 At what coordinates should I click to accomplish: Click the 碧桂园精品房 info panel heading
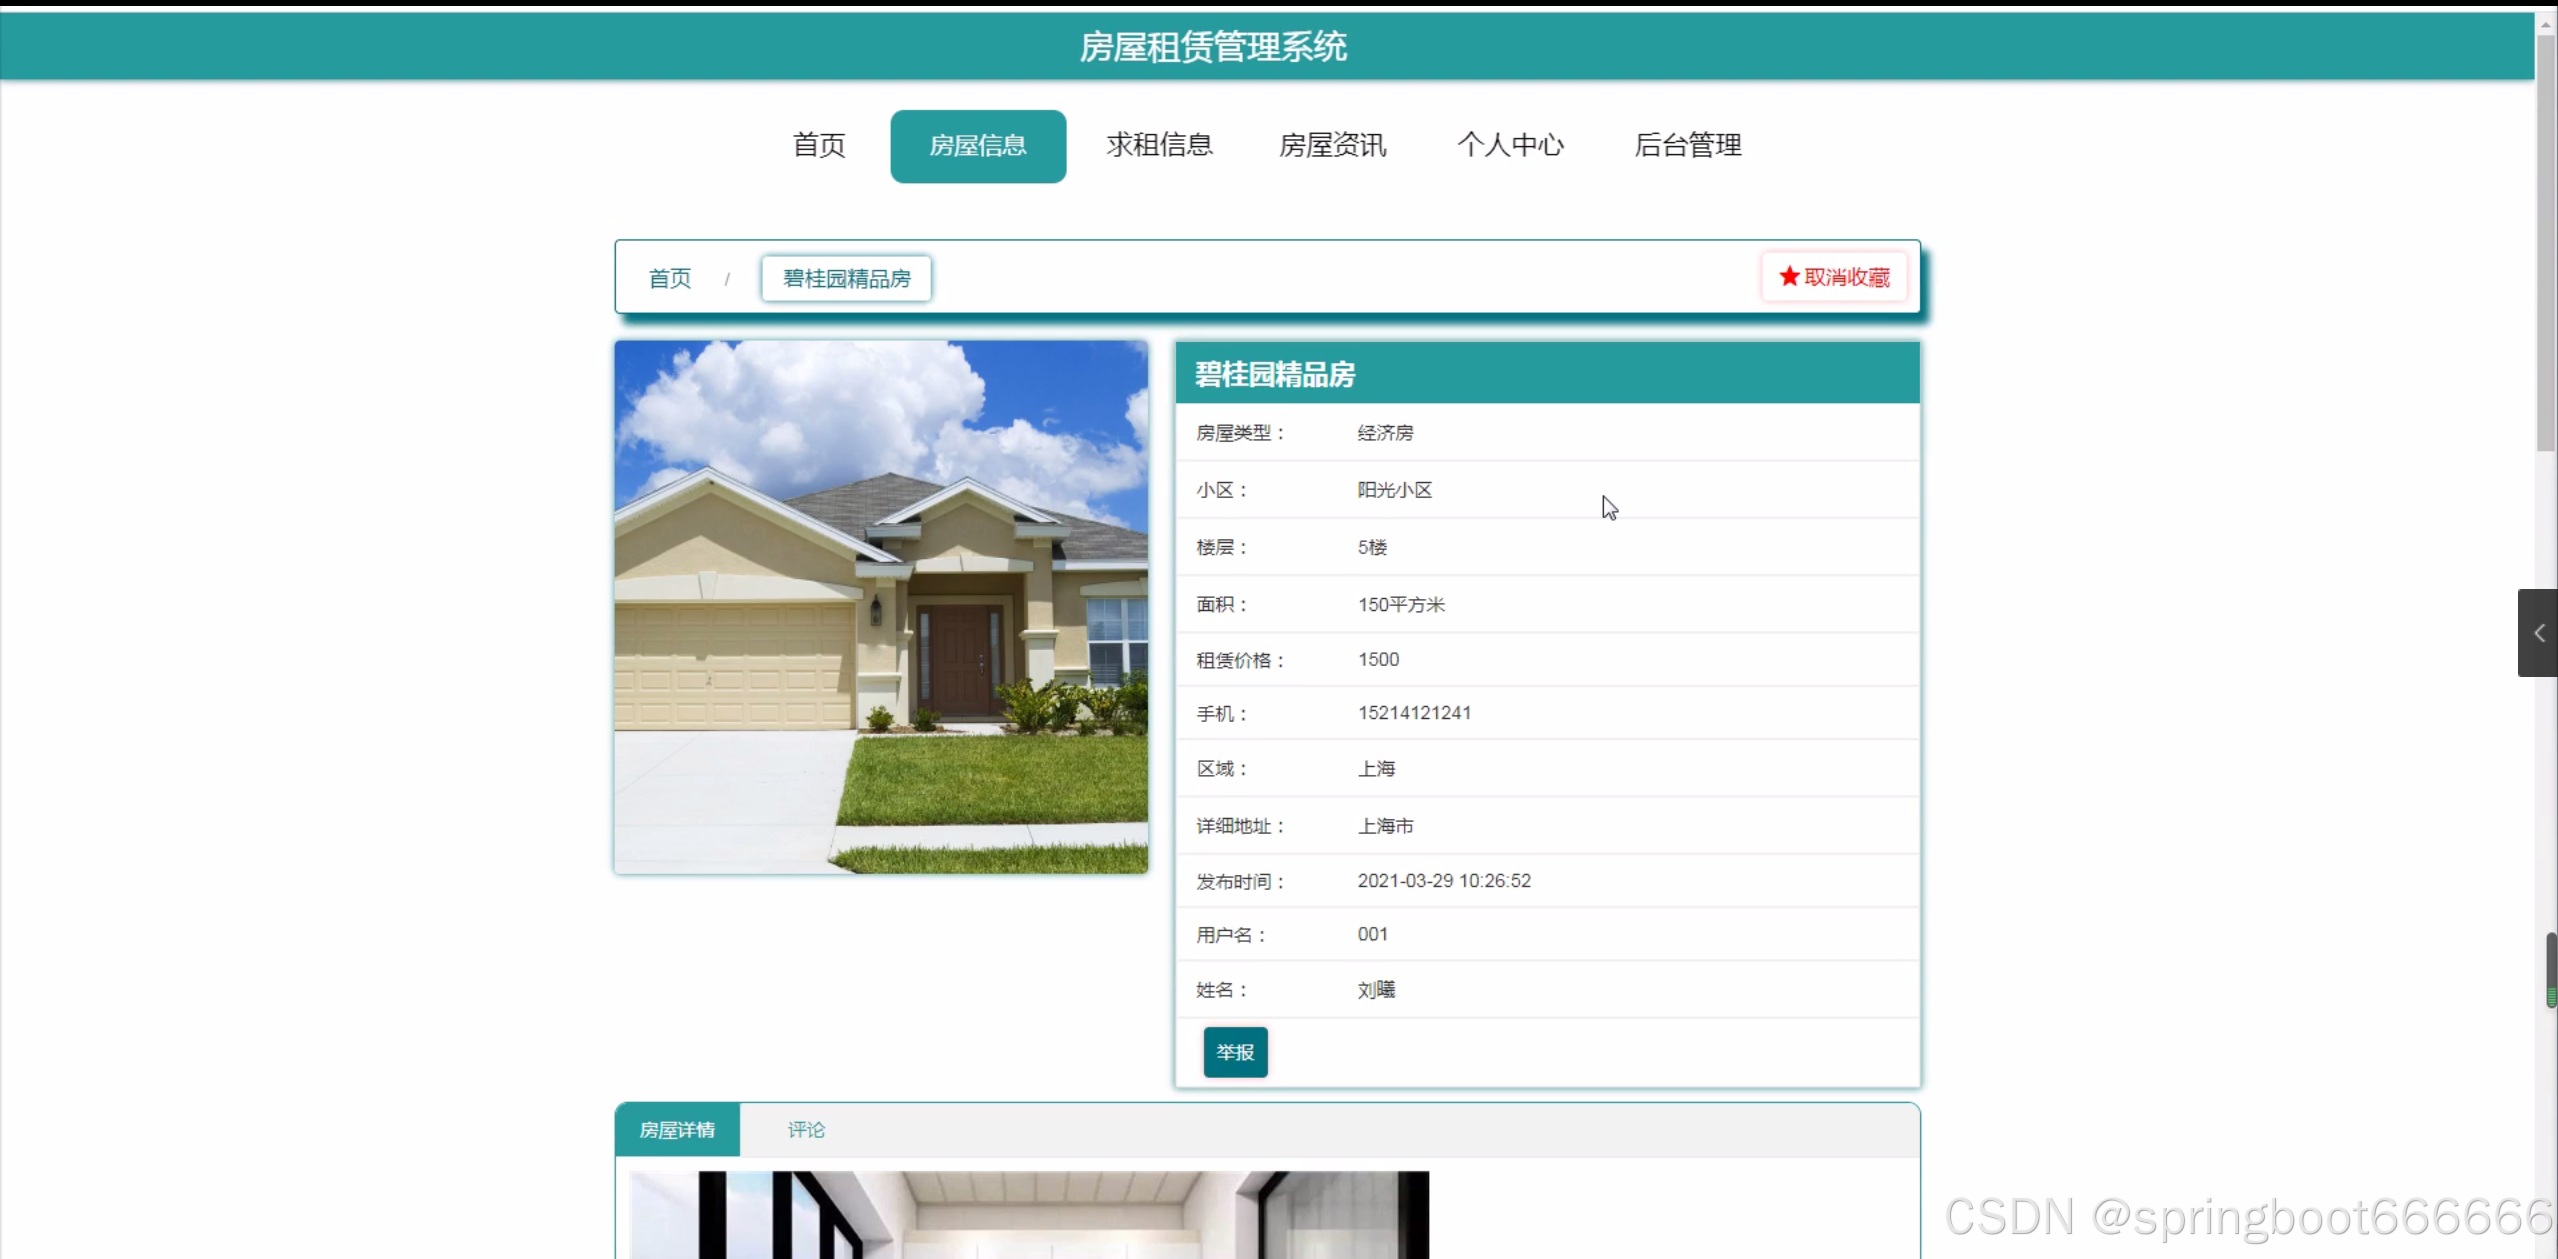click(x=1274, y=374)
